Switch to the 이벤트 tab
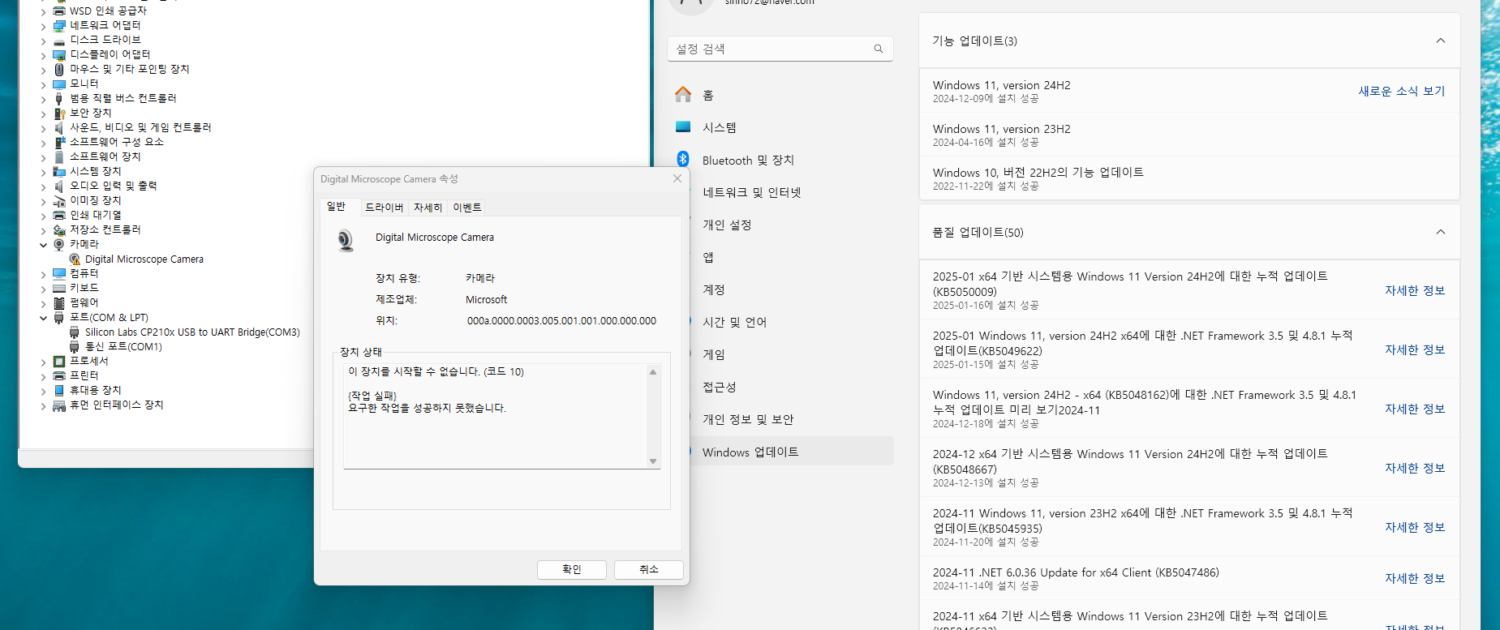 point(467,207)
